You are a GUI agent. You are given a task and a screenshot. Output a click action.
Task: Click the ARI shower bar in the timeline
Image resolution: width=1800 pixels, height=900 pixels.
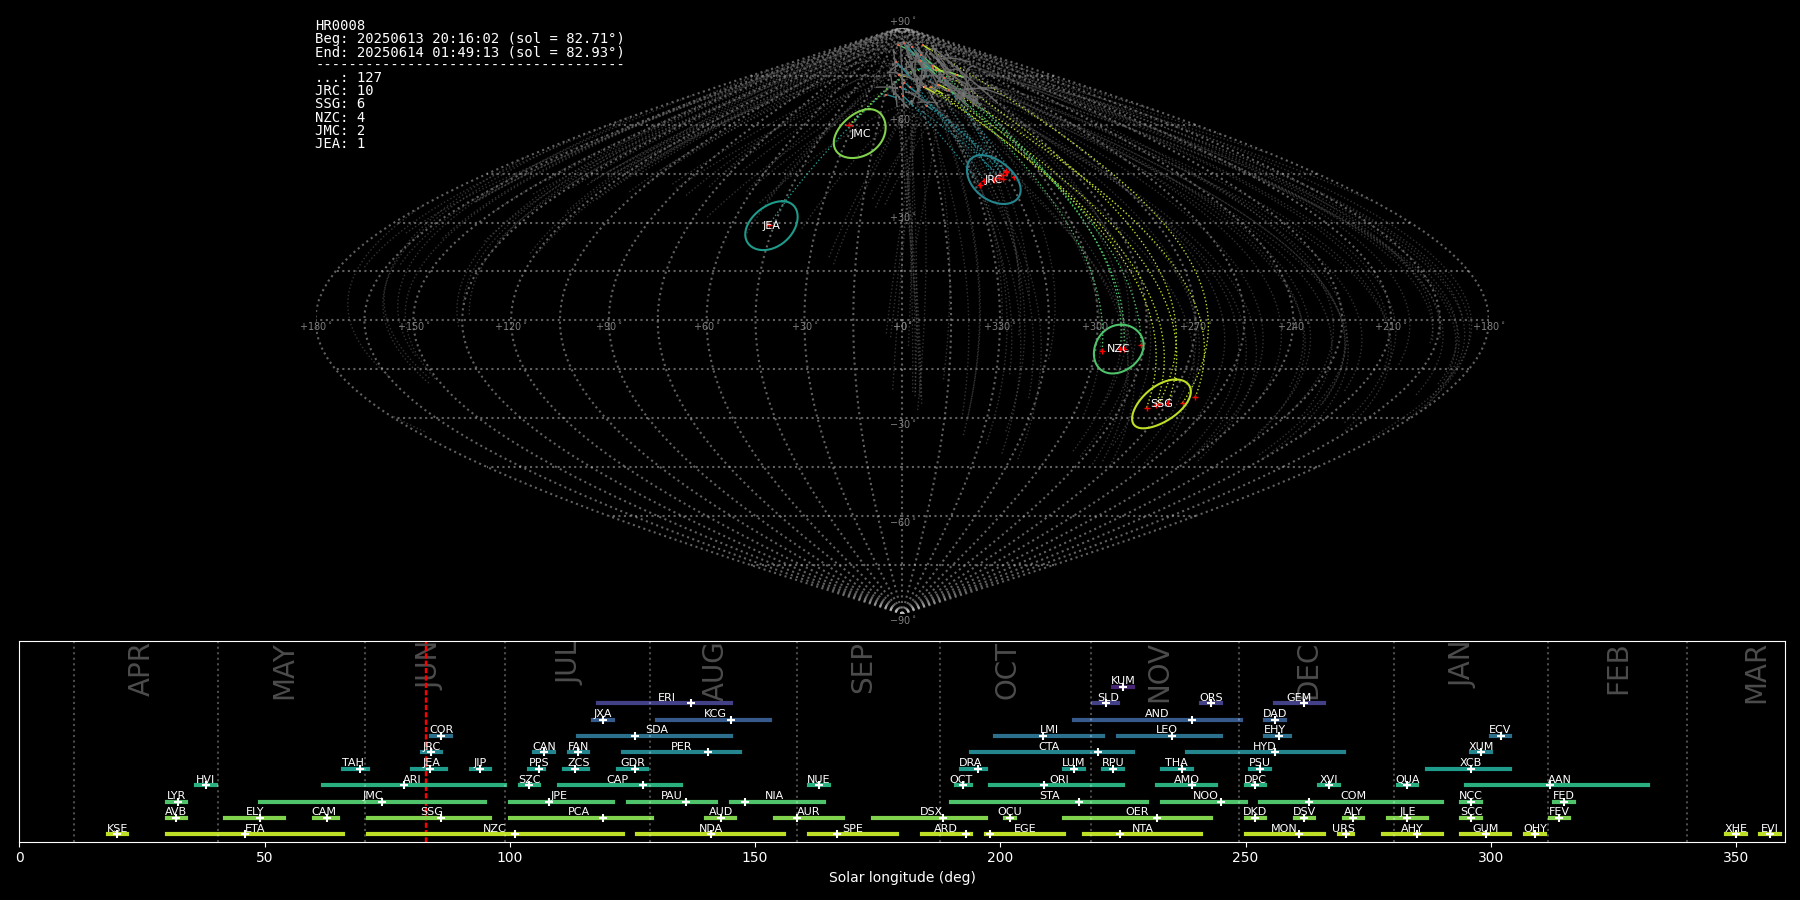(x=413, y=785)
